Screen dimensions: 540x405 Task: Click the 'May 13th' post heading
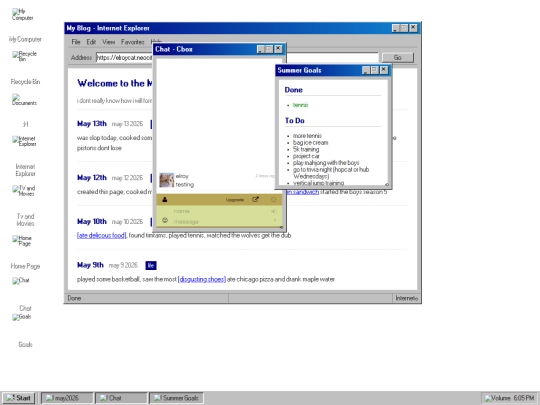92,124
